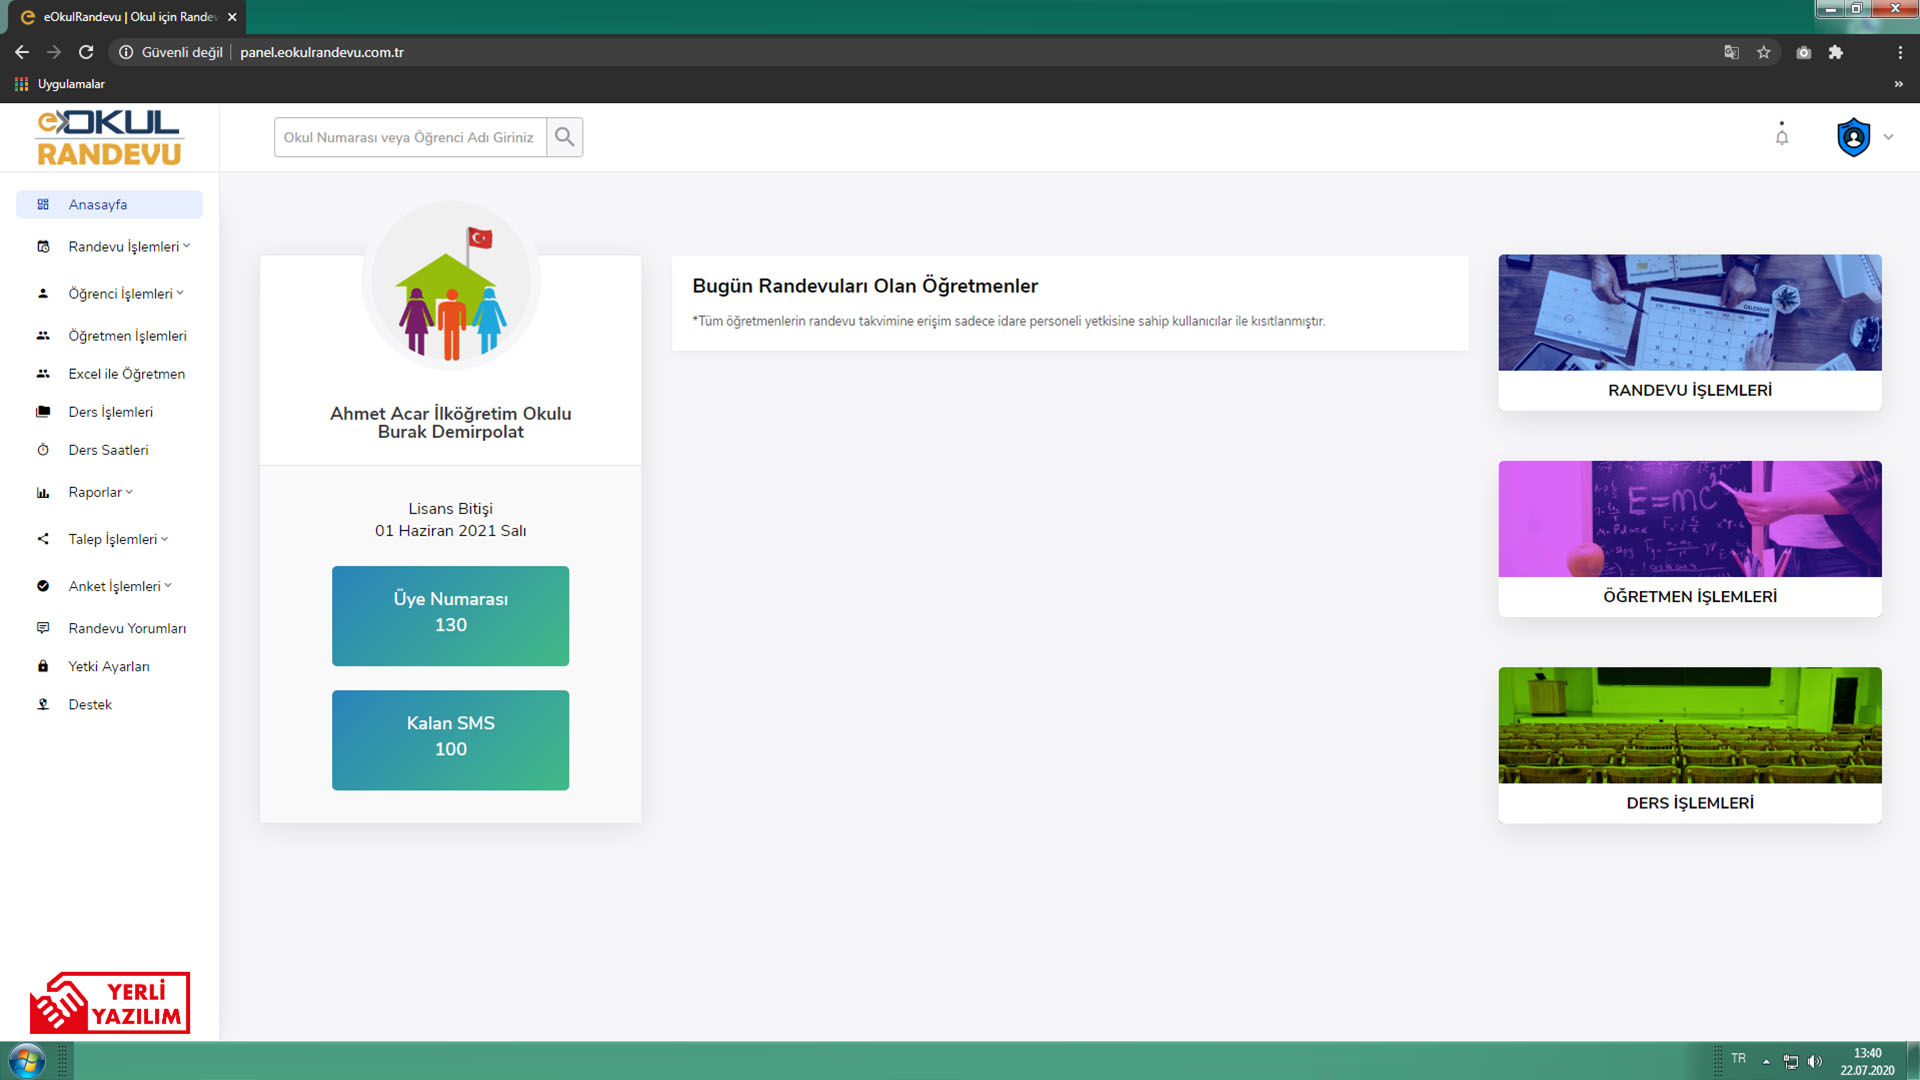Click system volume speaker icon
Screen dimensions: 1920x1080
click(x=1815, y=1061)
